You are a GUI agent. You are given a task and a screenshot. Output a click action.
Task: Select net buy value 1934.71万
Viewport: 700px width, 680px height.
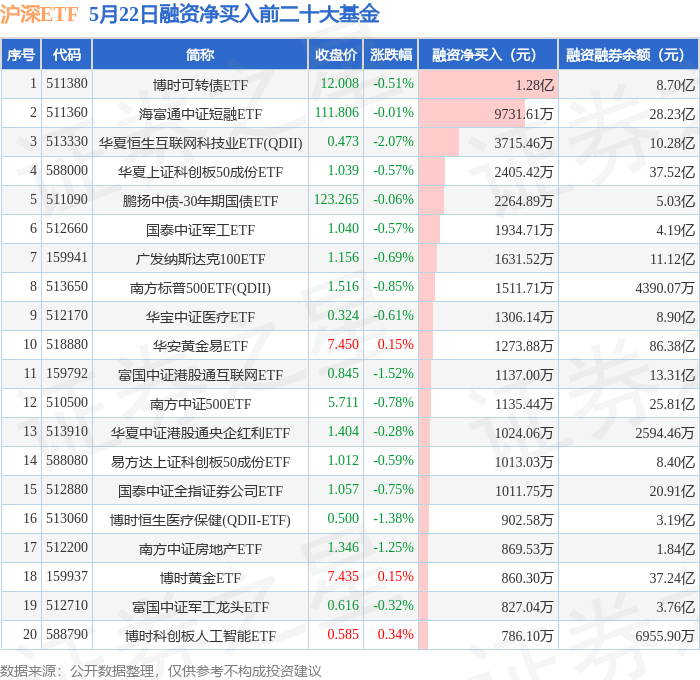(524, 230)
